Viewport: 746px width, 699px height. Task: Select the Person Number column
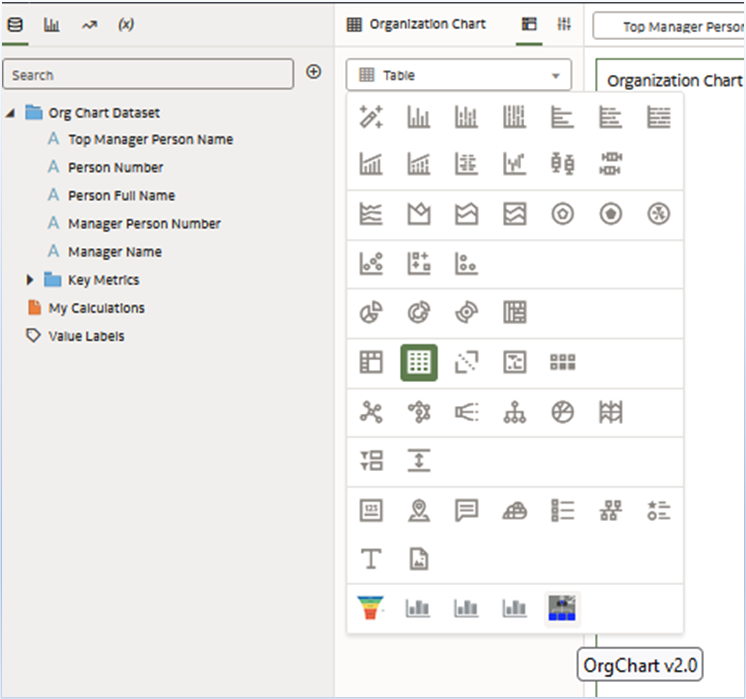(x=116, y=167)
